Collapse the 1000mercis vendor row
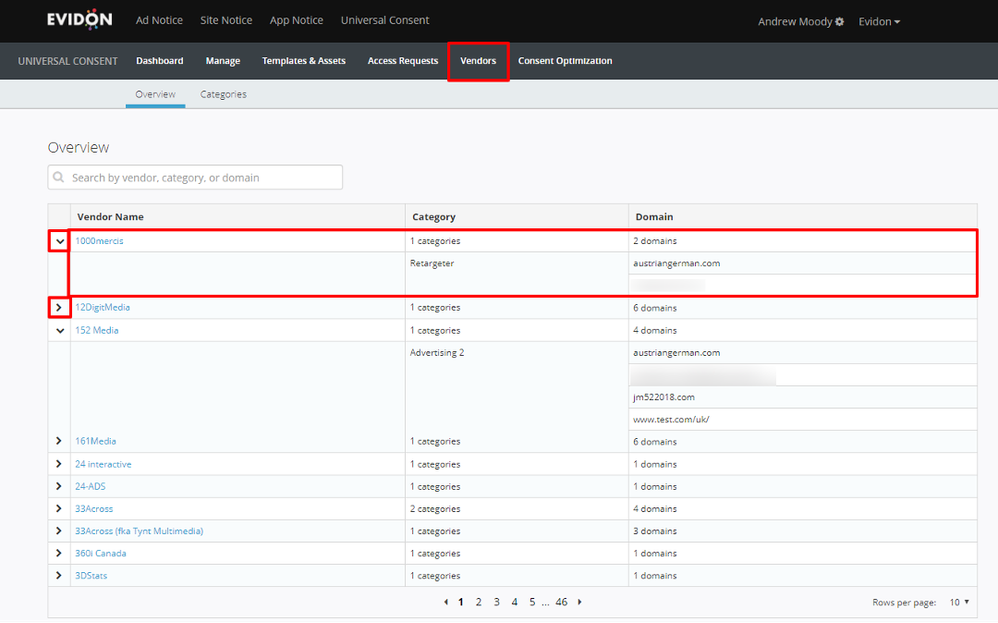Screen dimensions: 998x623 60,241
